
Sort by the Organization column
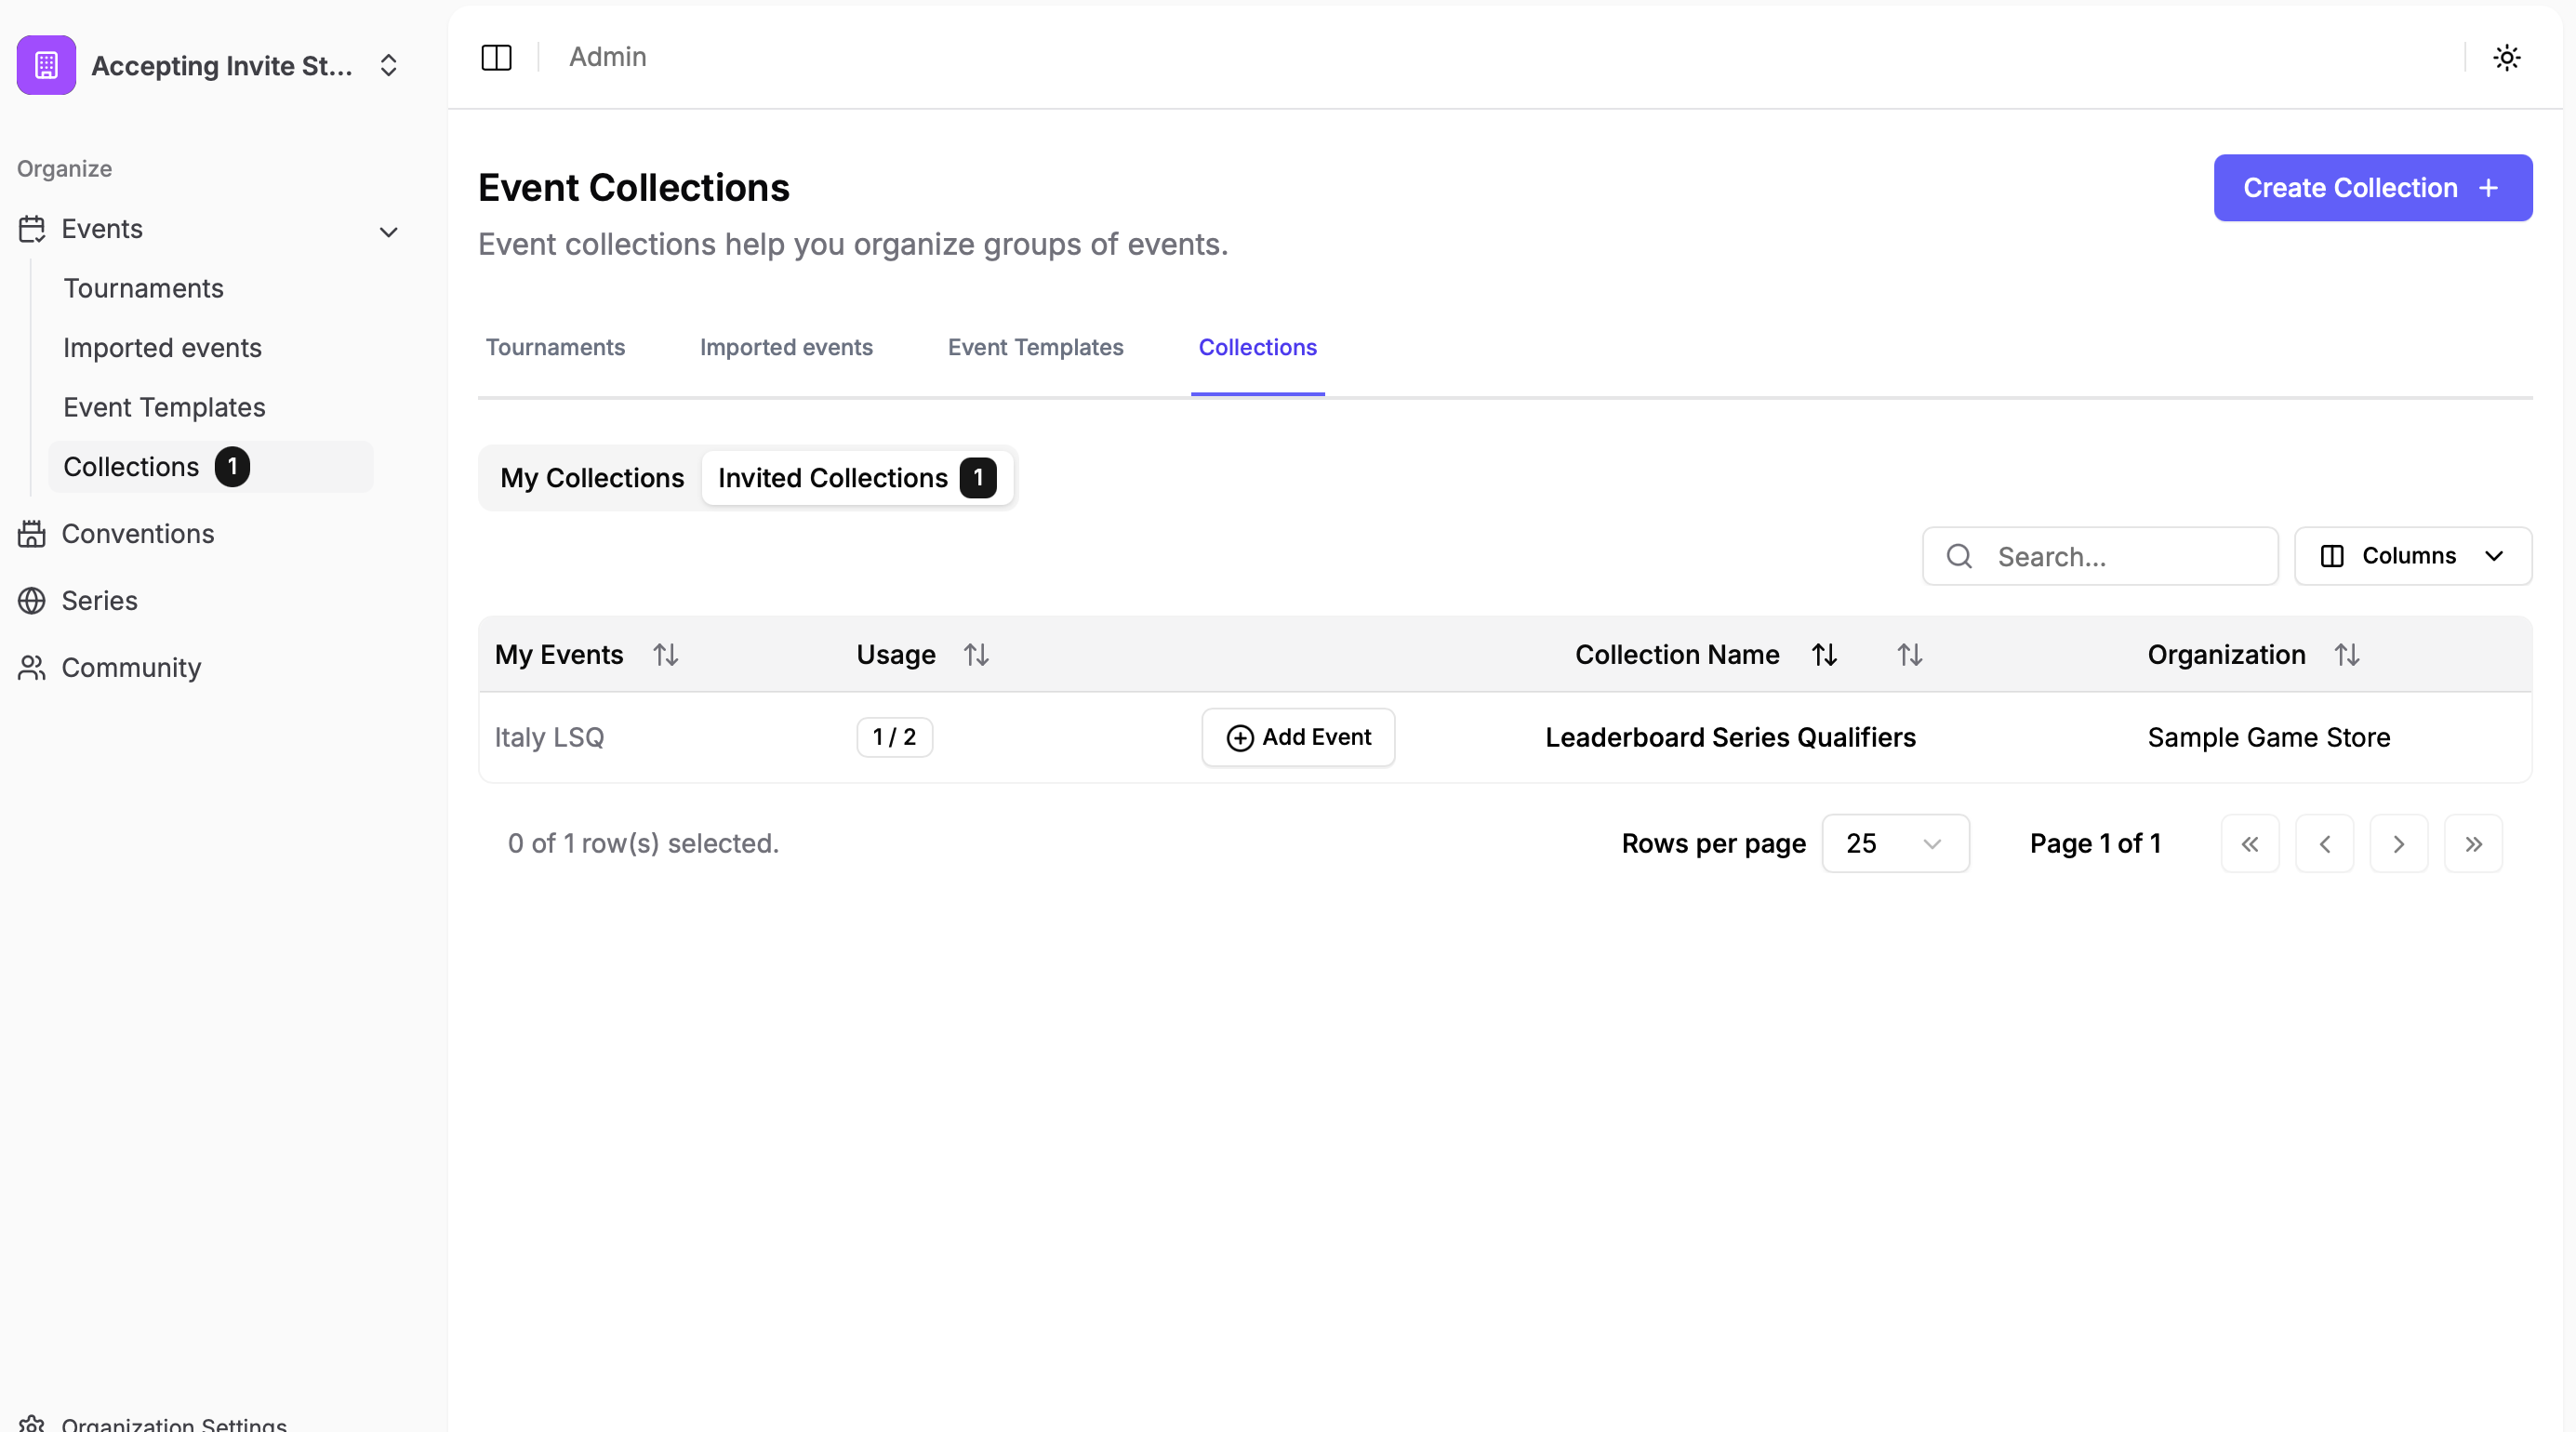click(x=2346, y=655)
